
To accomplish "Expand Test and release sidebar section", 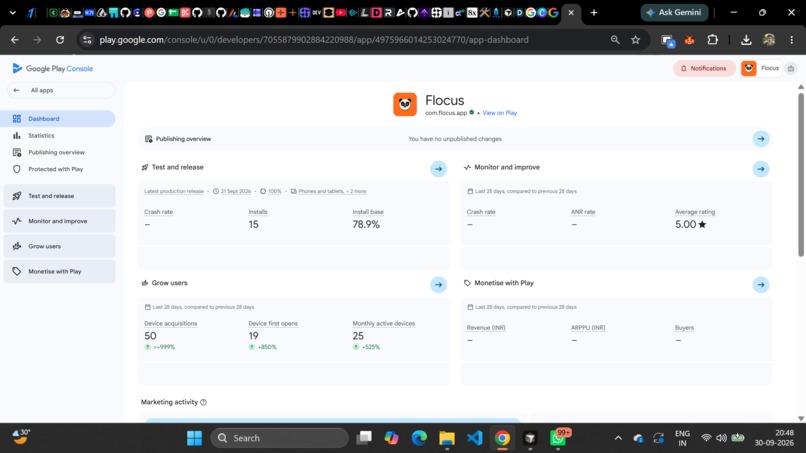I will click(59, 196).
